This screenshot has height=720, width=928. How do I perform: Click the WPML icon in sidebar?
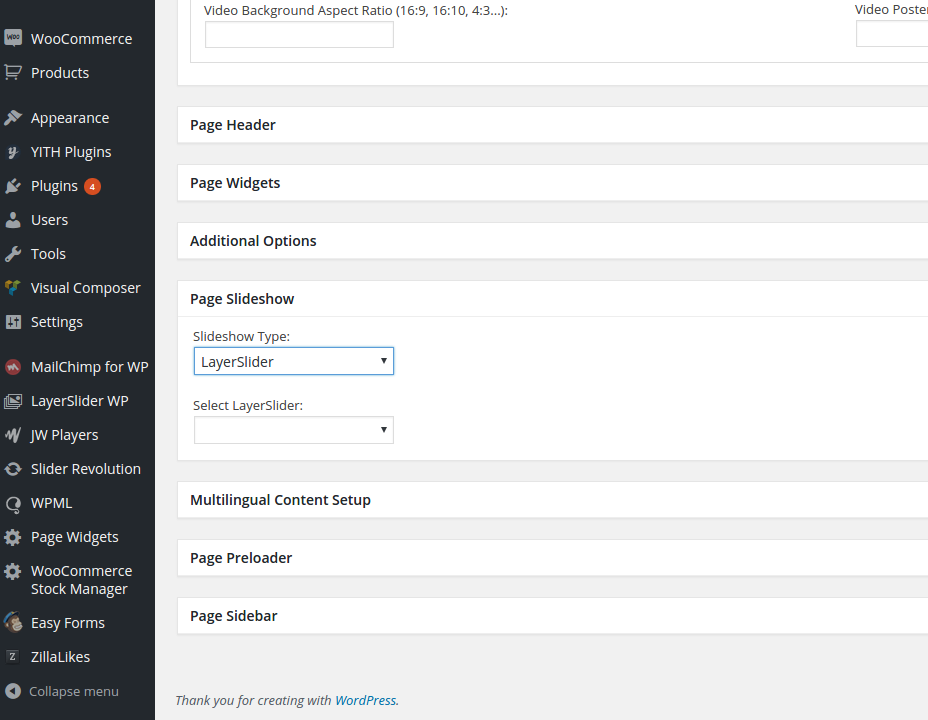13,503
